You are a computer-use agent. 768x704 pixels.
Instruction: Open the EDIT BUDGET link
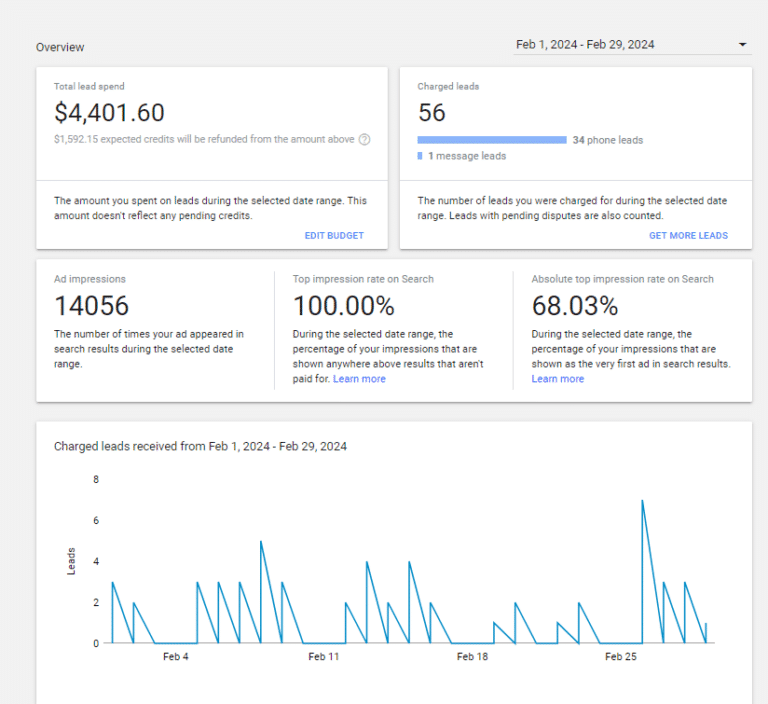(x=334, y=236)
